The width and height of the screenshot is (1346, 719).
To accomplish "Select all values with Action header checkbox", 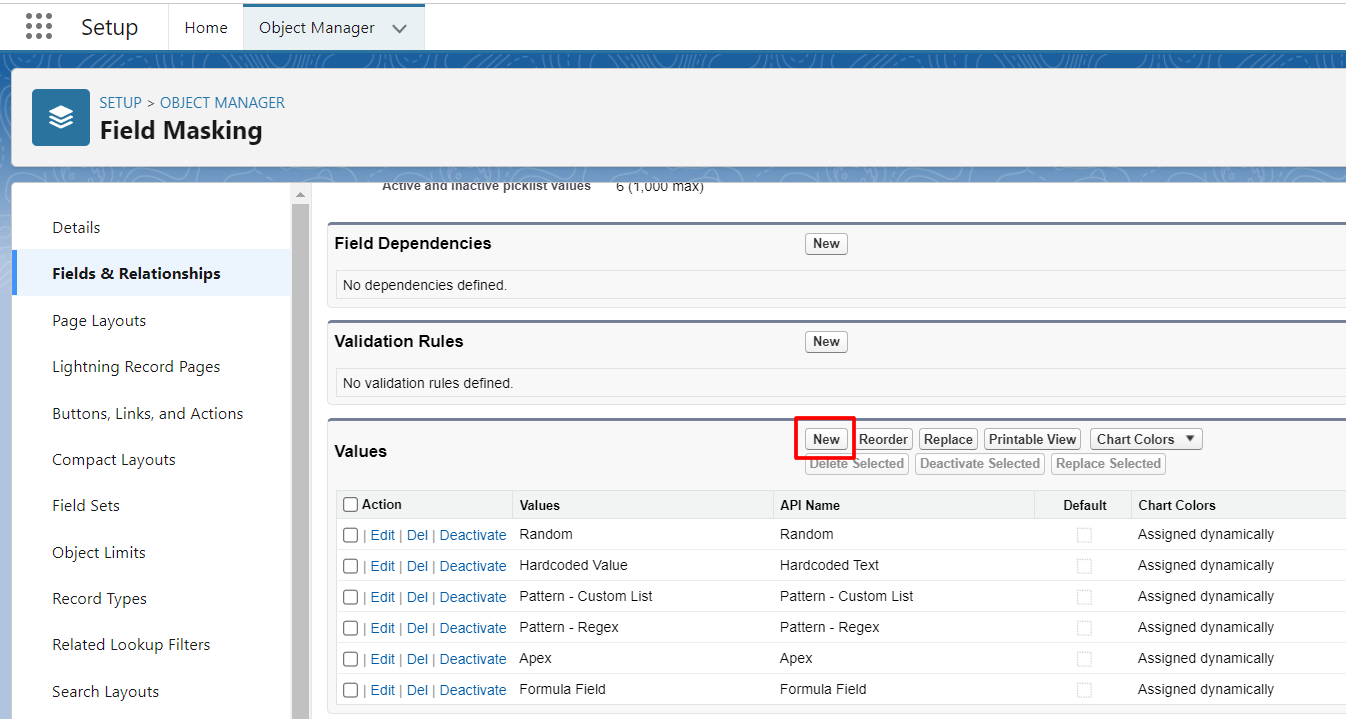I will 350,505.
